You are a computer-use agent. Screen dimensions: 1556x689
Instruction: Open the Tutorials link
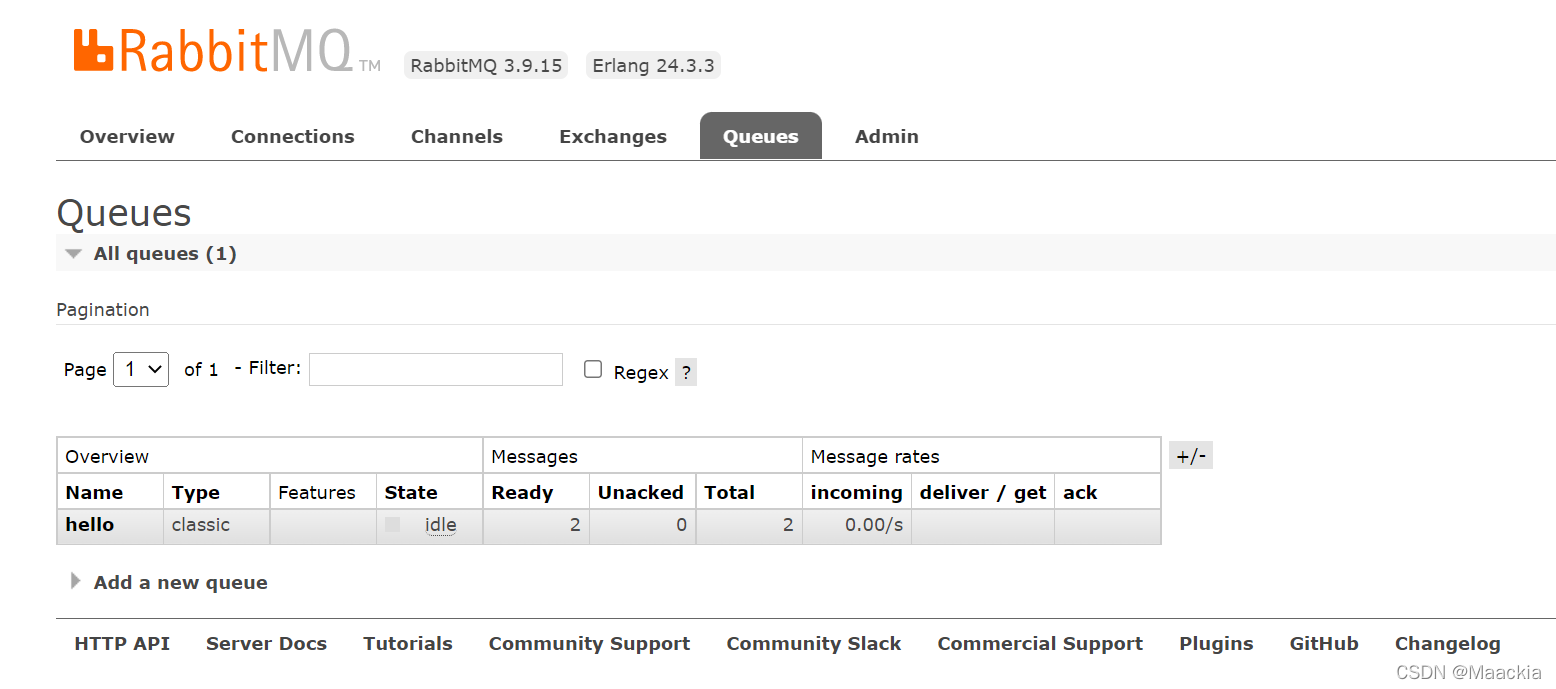[x=408, y=643]
